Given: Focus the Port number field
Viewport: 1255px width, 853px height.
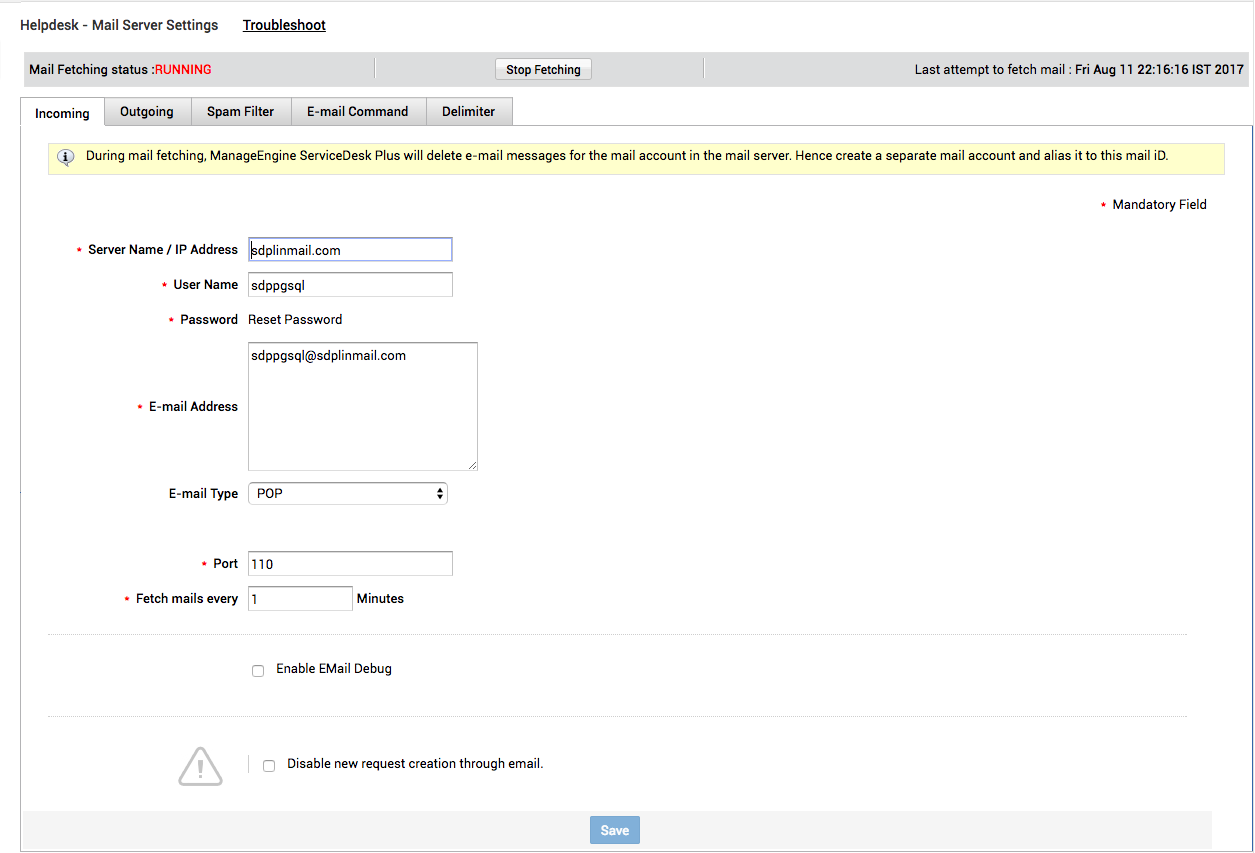Looking at the screenshot, I should pos(350,564).
